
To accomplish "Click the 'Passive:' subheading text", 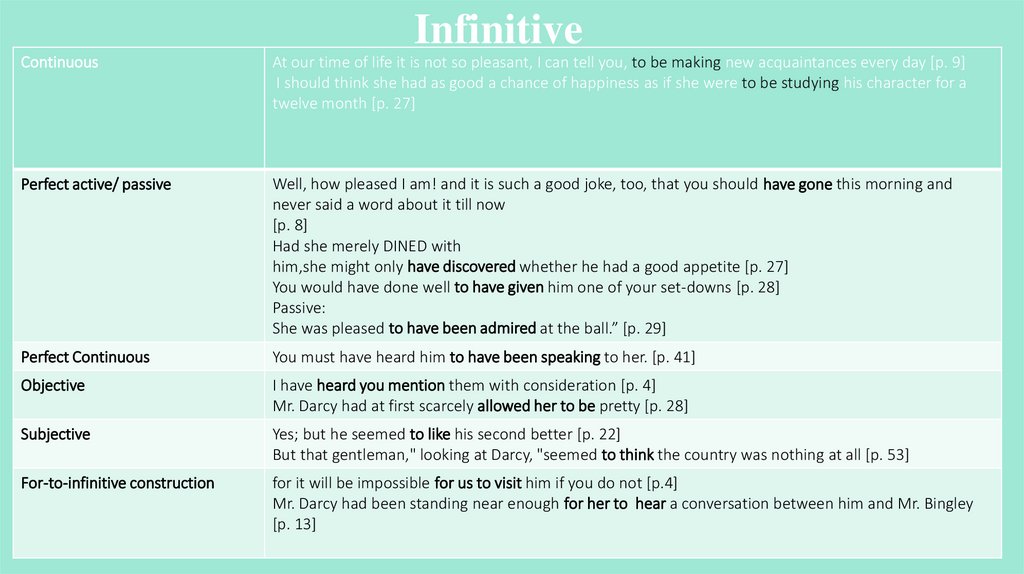I will [x=299, y=307].
